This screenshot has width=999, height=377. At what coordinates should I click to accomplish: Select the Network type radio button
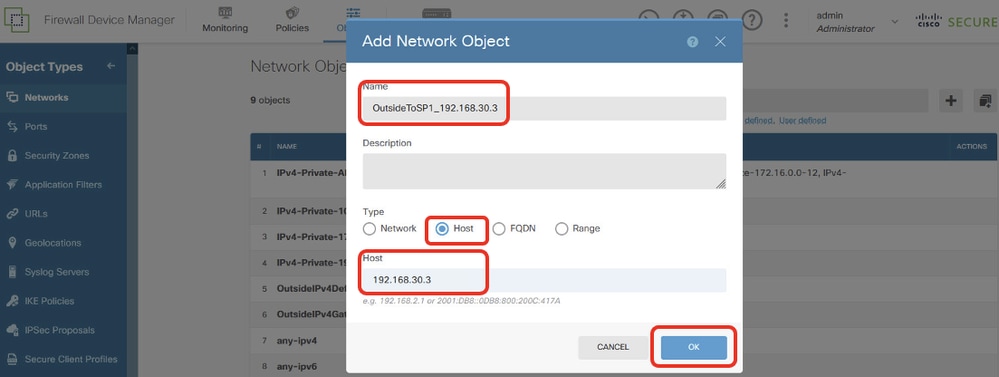tap(369, 229)
